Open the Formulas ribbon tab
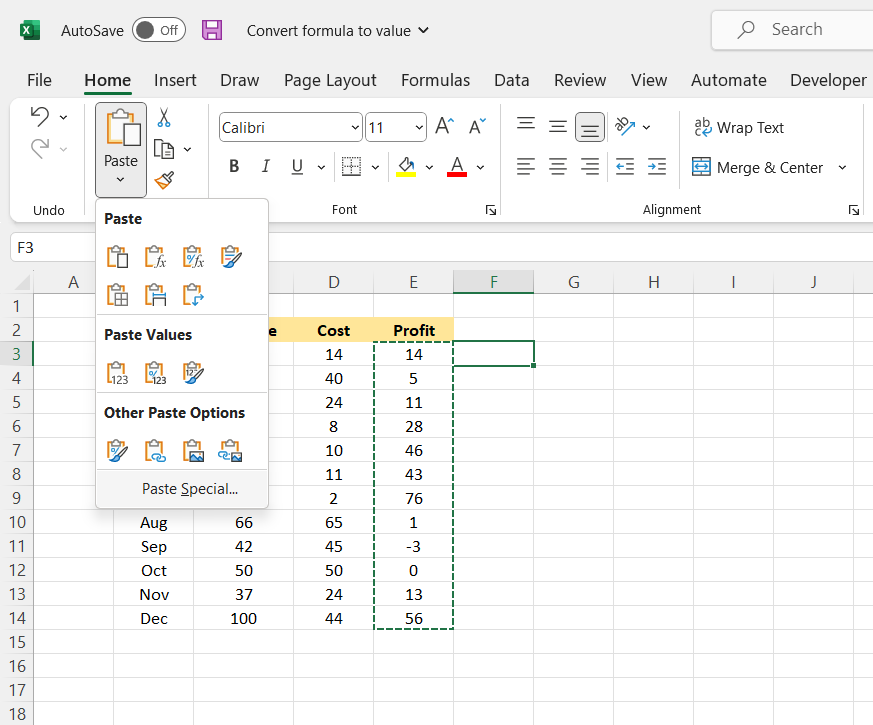Image resolution: width=873 pixels, height=725 pixels. (x=435, y=80)
